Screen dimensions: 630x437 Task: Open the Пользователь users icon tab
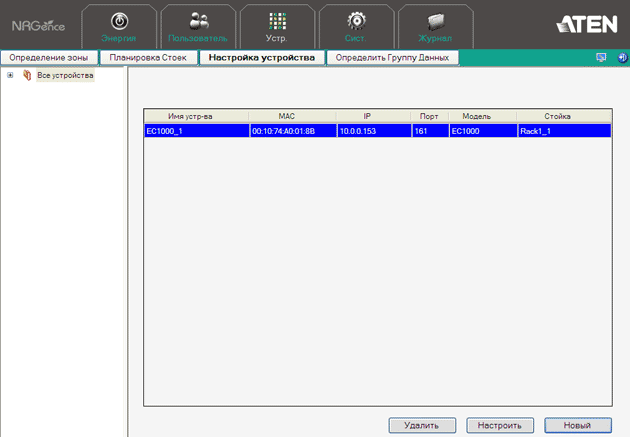click(x=198, y=27)
